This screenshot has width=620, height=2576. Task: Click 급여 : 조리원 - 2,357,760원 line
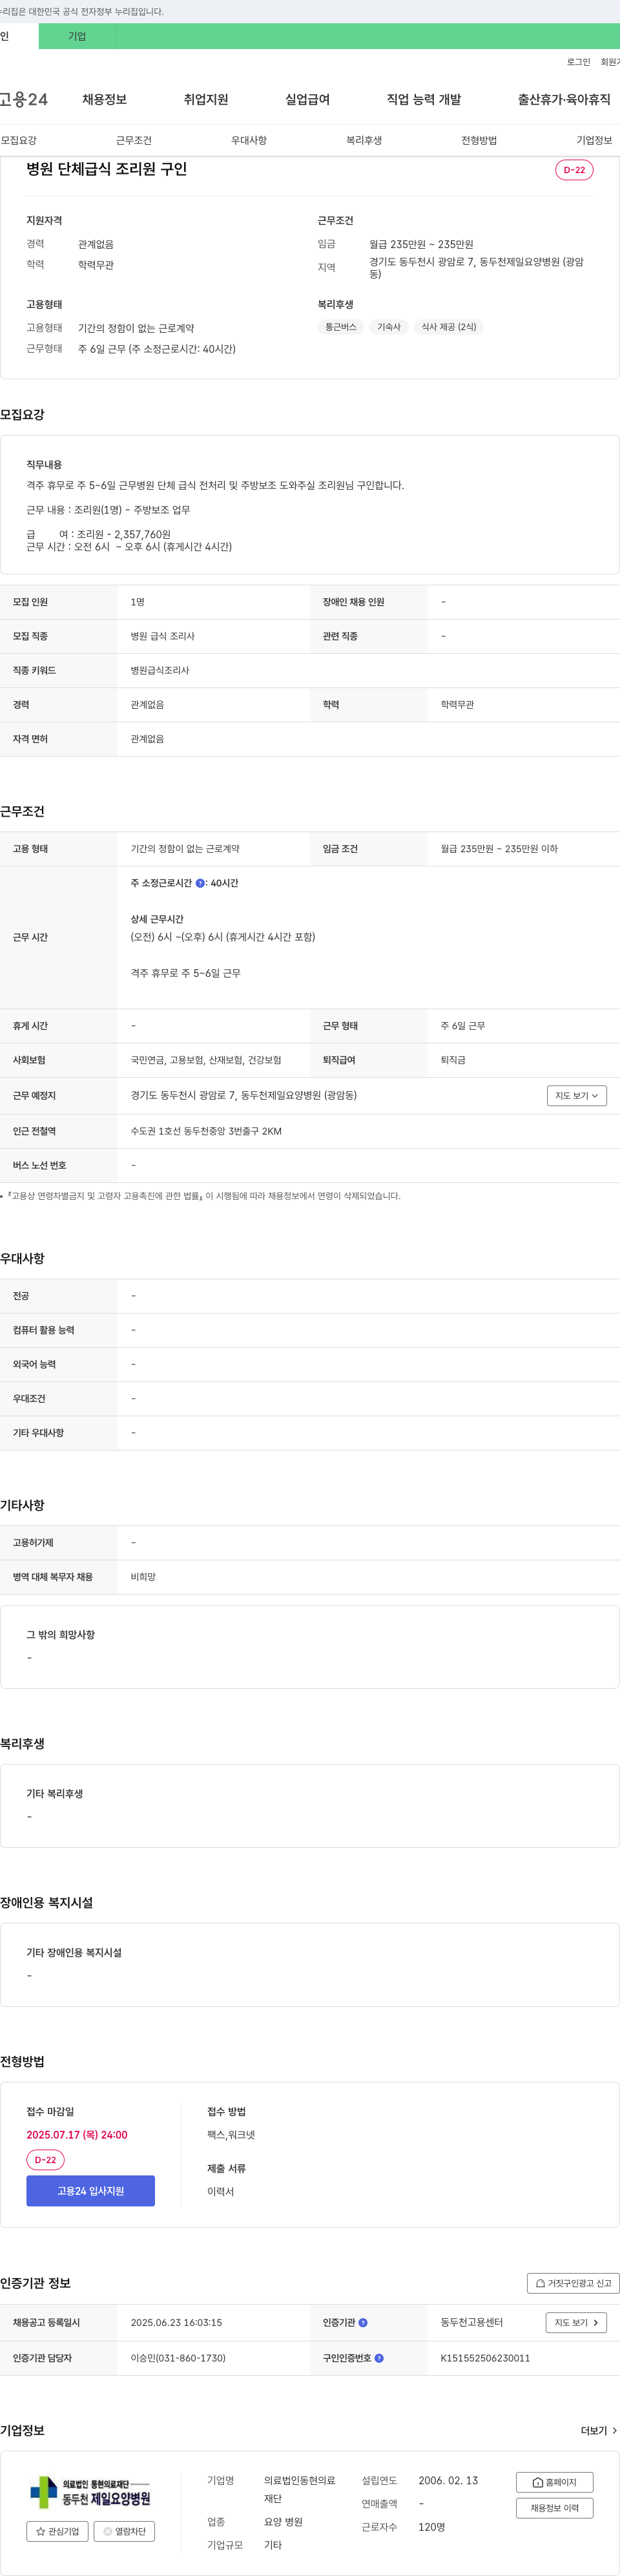pyautogui.click(x=99, y=534)
